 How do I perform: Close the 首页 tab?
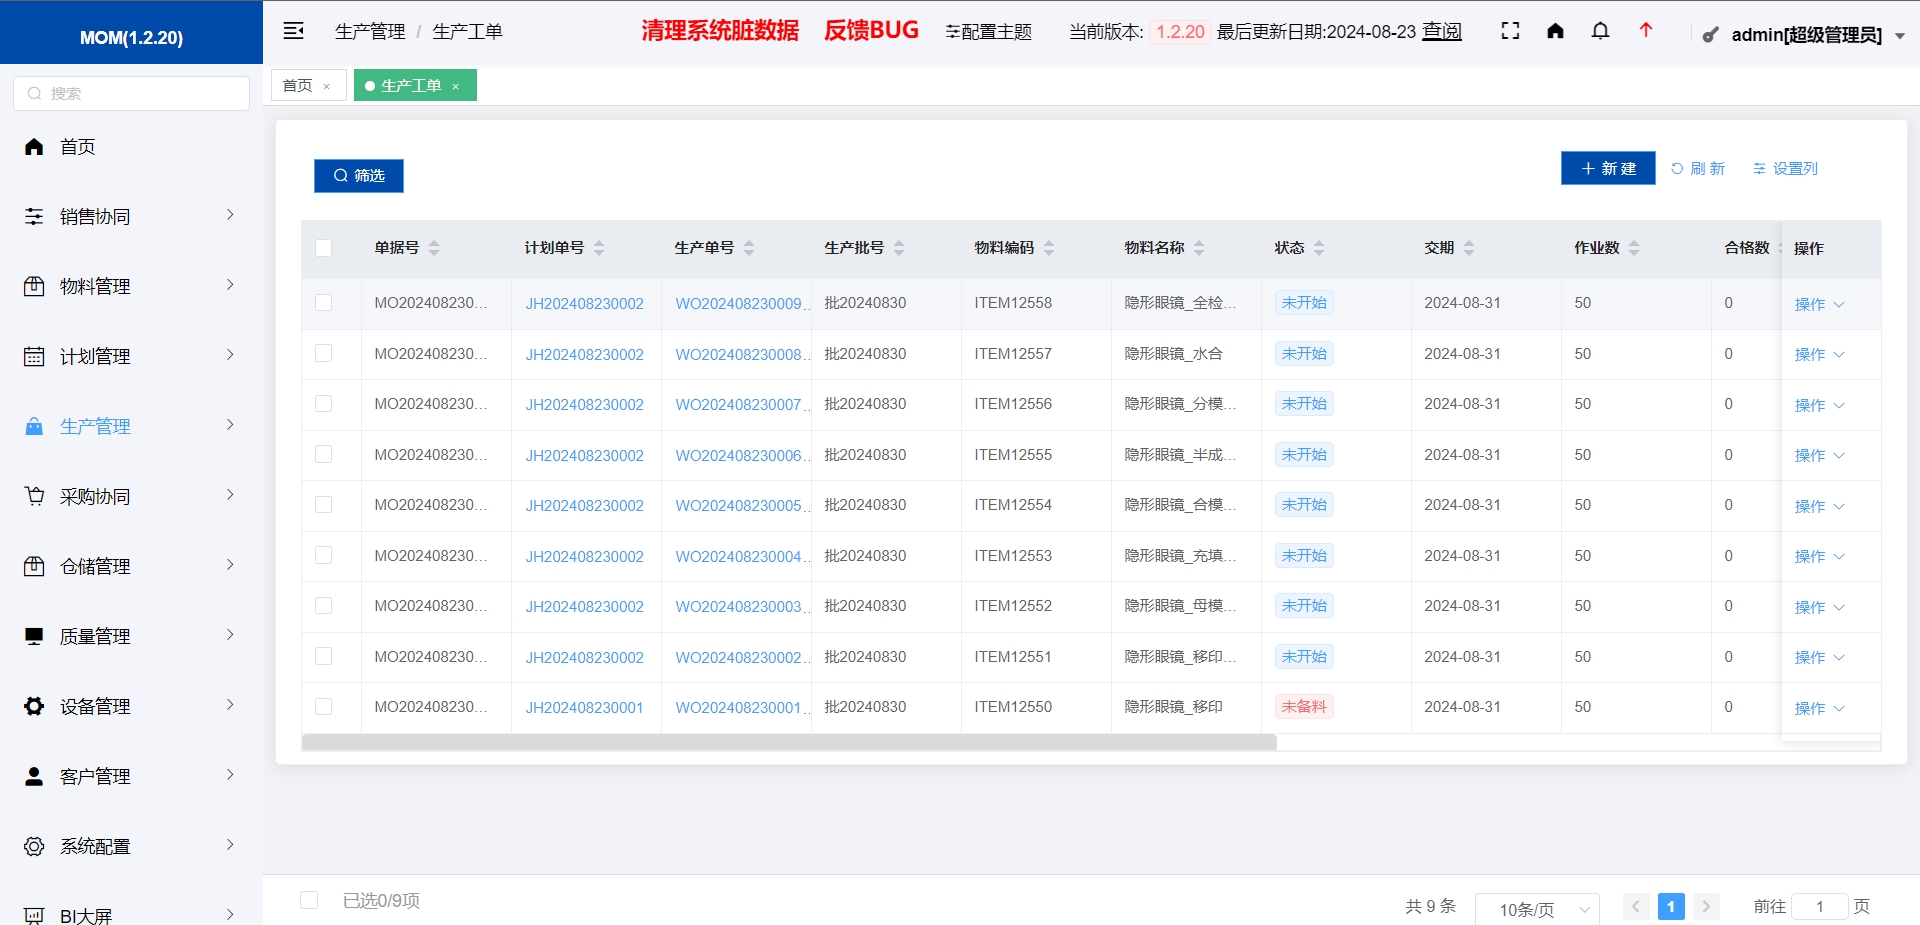327,87
